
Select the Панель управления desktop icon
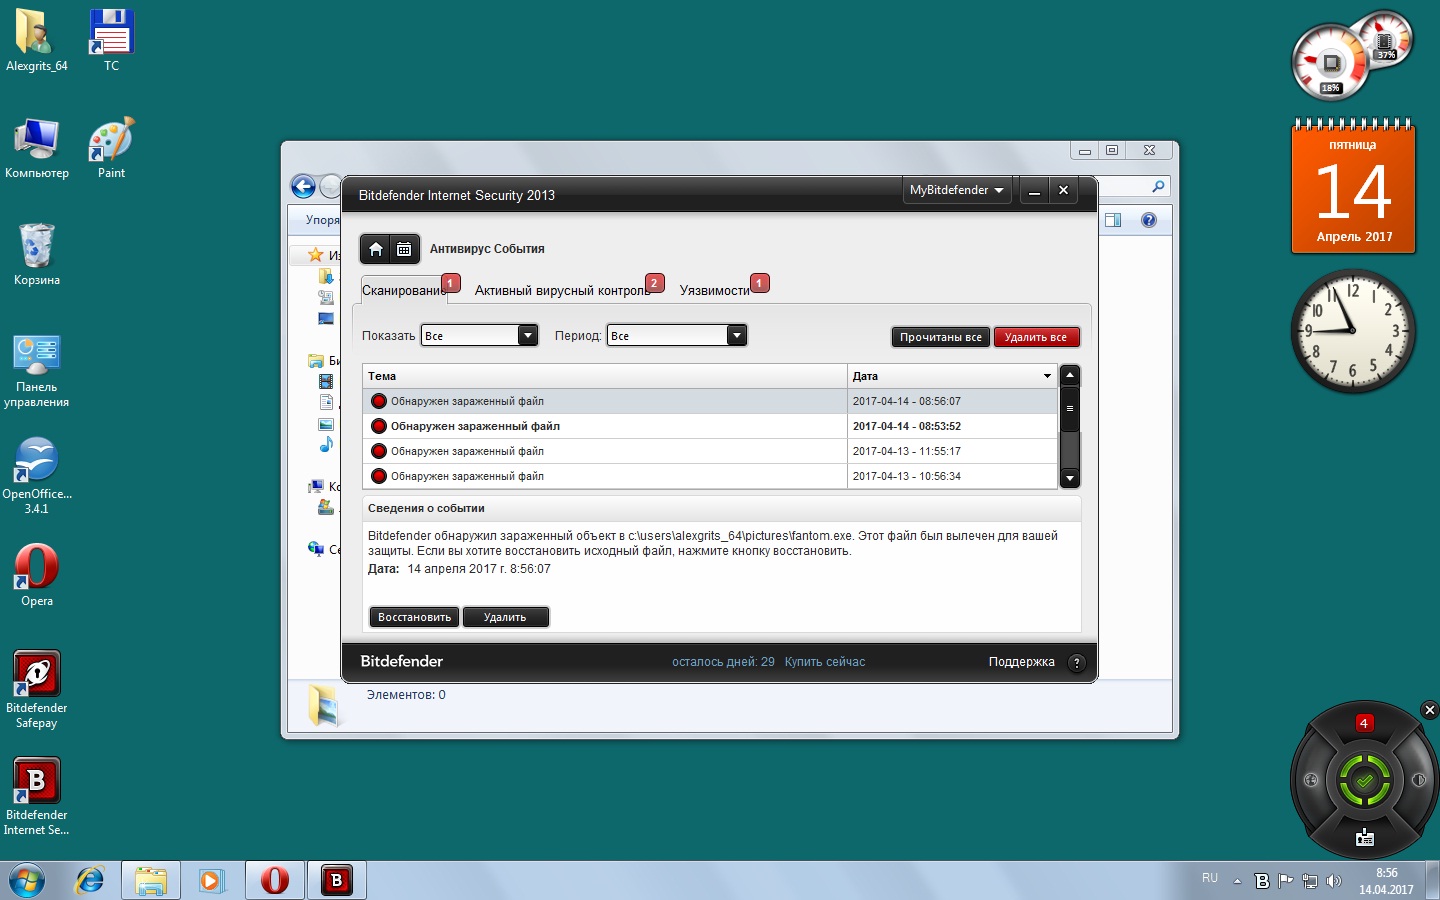[x=37, y=371]
